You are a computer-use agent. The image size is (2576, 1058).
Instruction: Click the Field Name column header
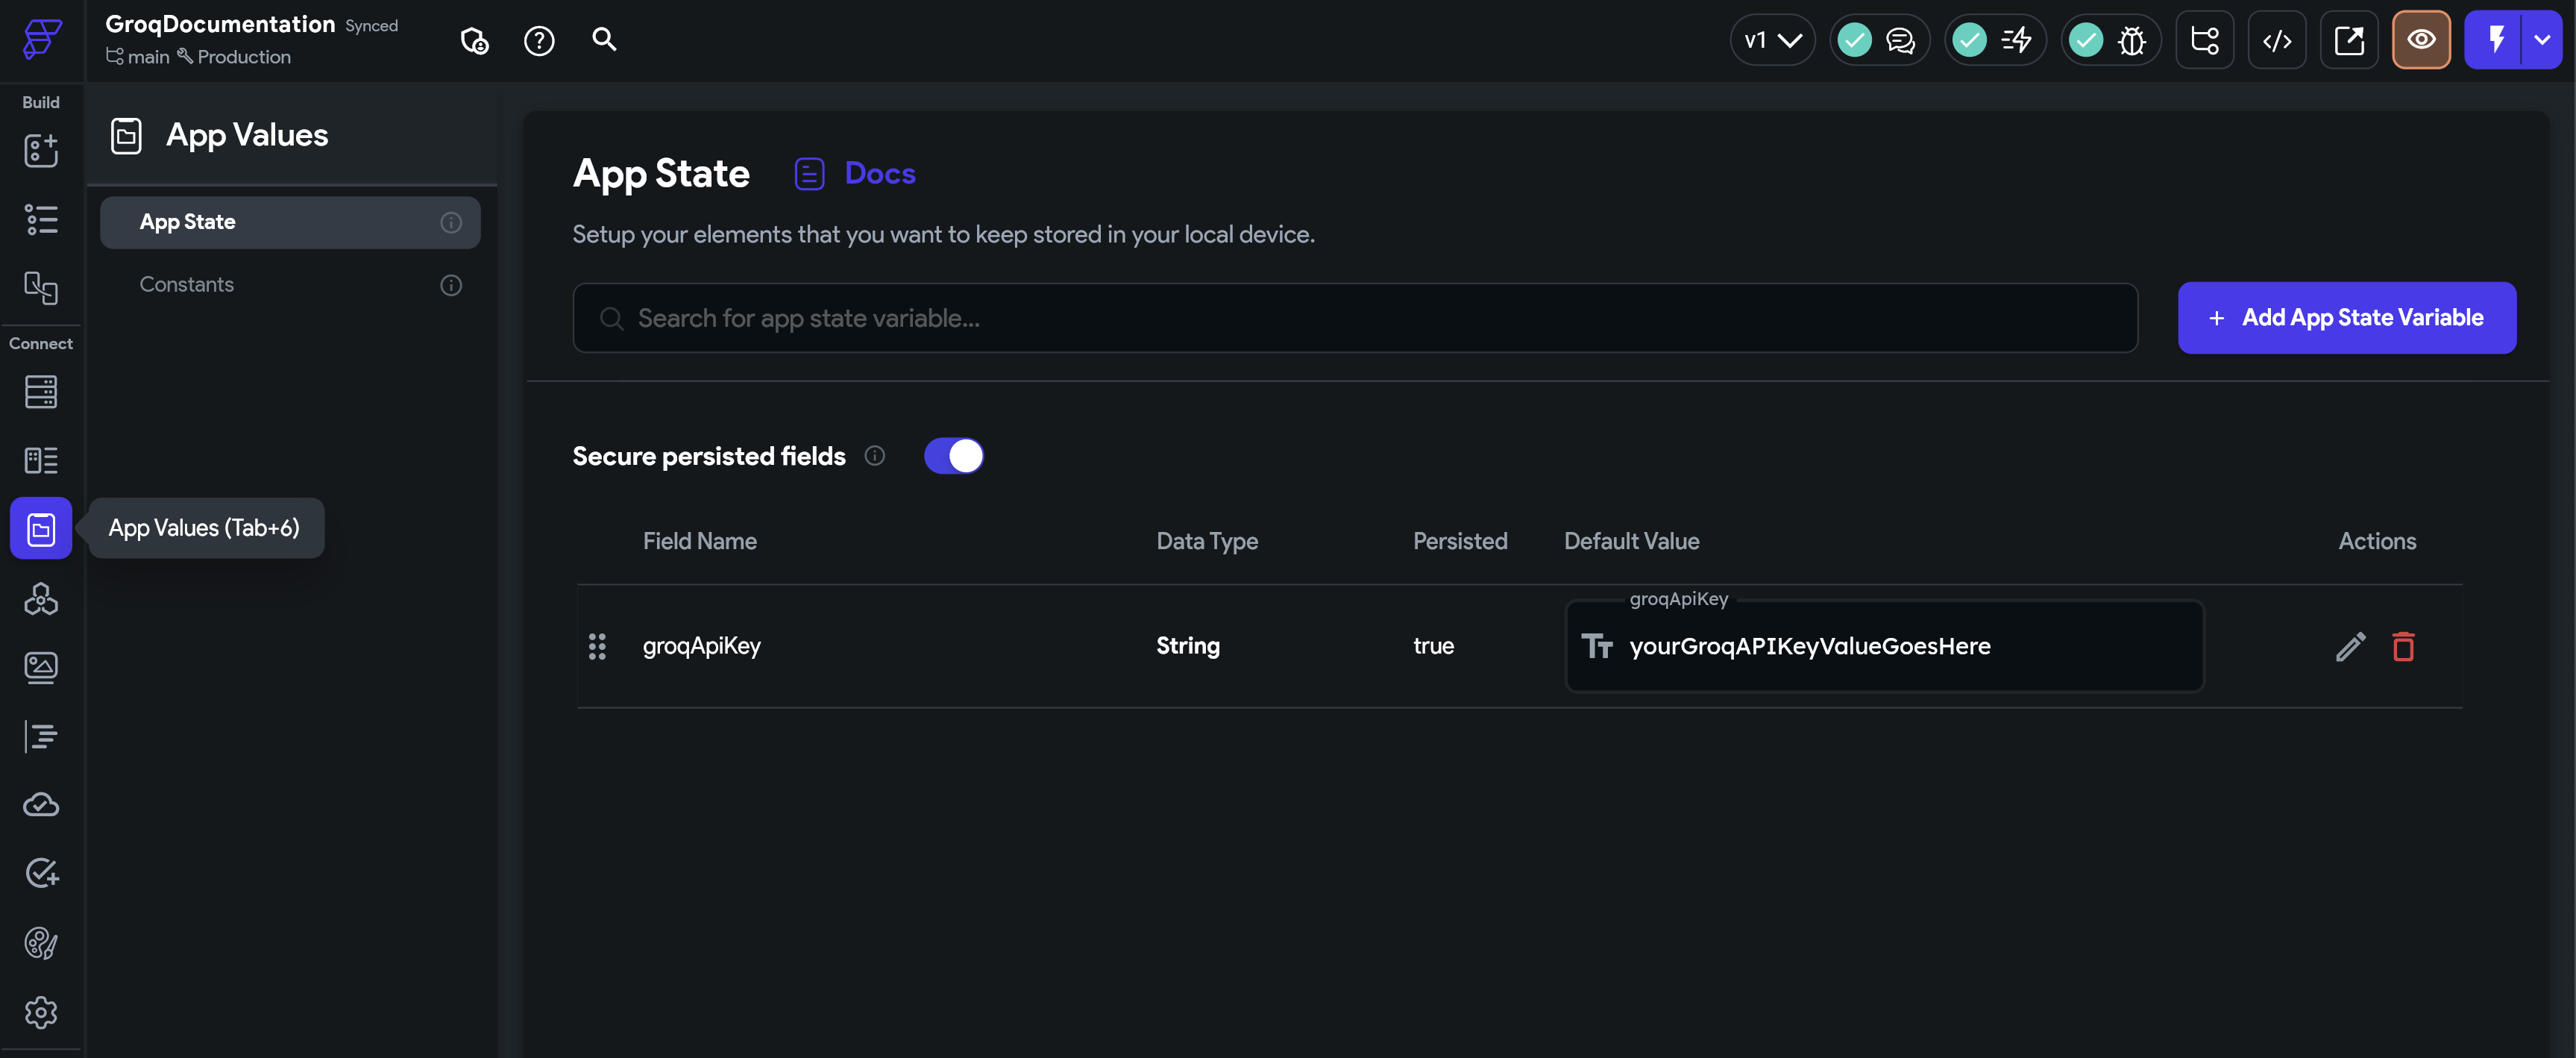pyautogui.click(x=699, y=541)
